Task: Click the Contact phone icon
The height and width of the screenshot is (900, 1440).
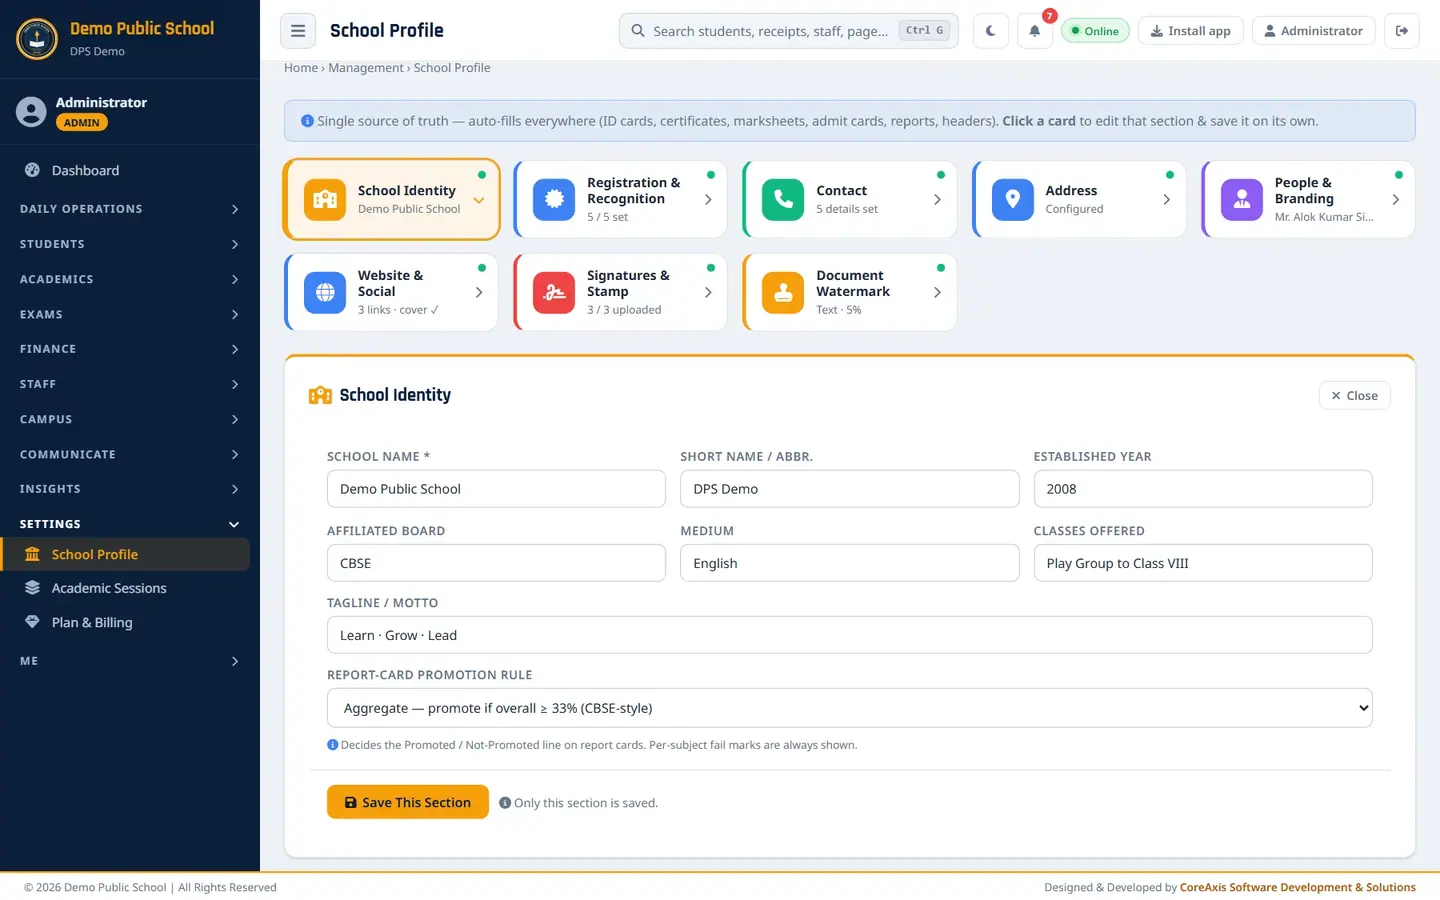Action: tap(783, 200)
